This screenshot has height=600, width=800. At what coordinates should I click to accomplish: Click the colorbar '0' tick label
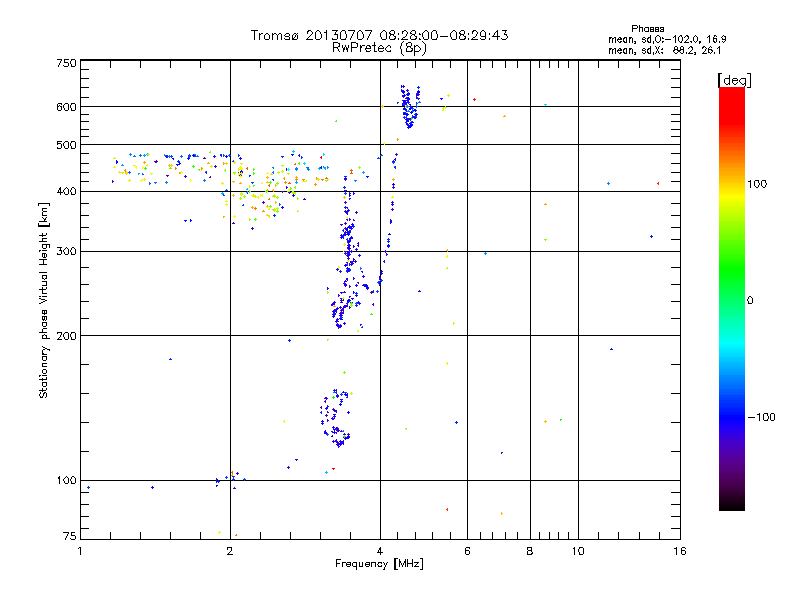(750, 301)
